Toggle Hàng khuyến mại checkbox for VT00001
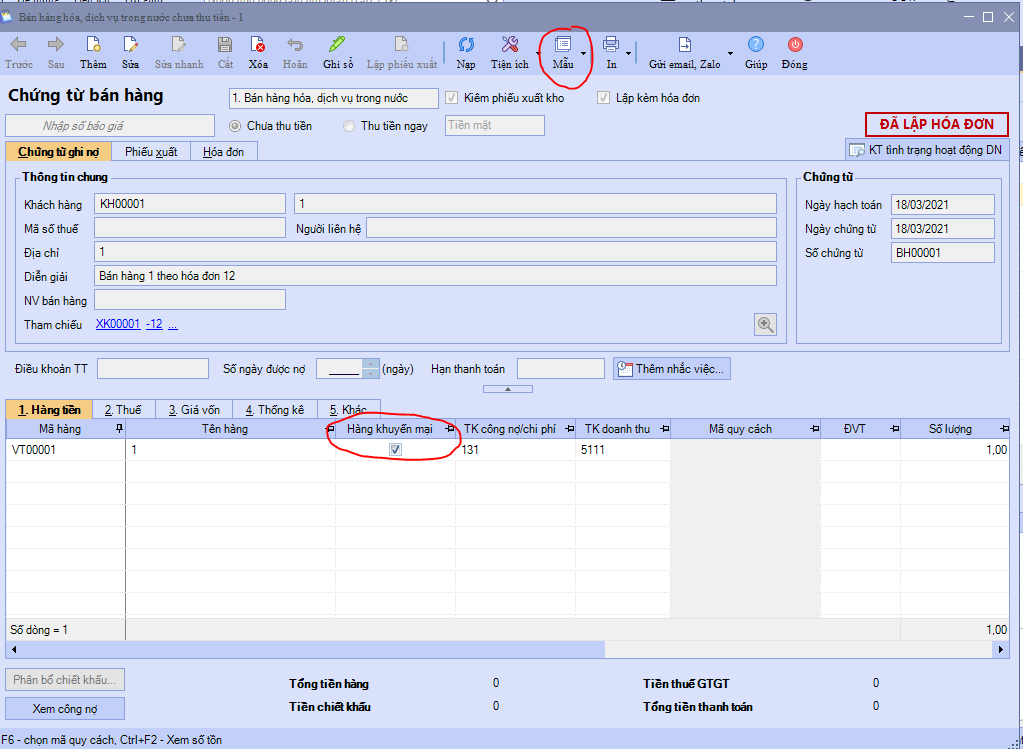This screenshot has height=749, width=1023. [395, 450]
